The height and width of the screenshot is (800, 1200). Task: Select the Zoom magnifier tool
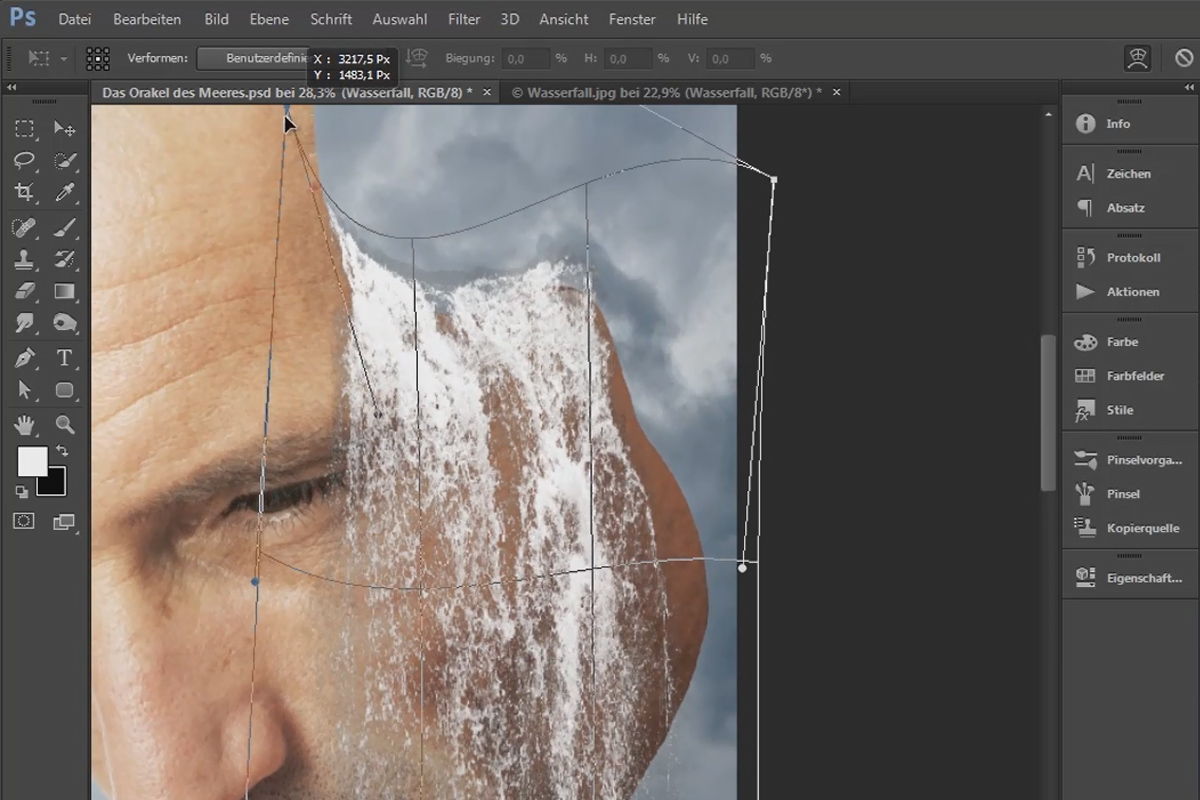pyautogui.click(x=65, y=424)
